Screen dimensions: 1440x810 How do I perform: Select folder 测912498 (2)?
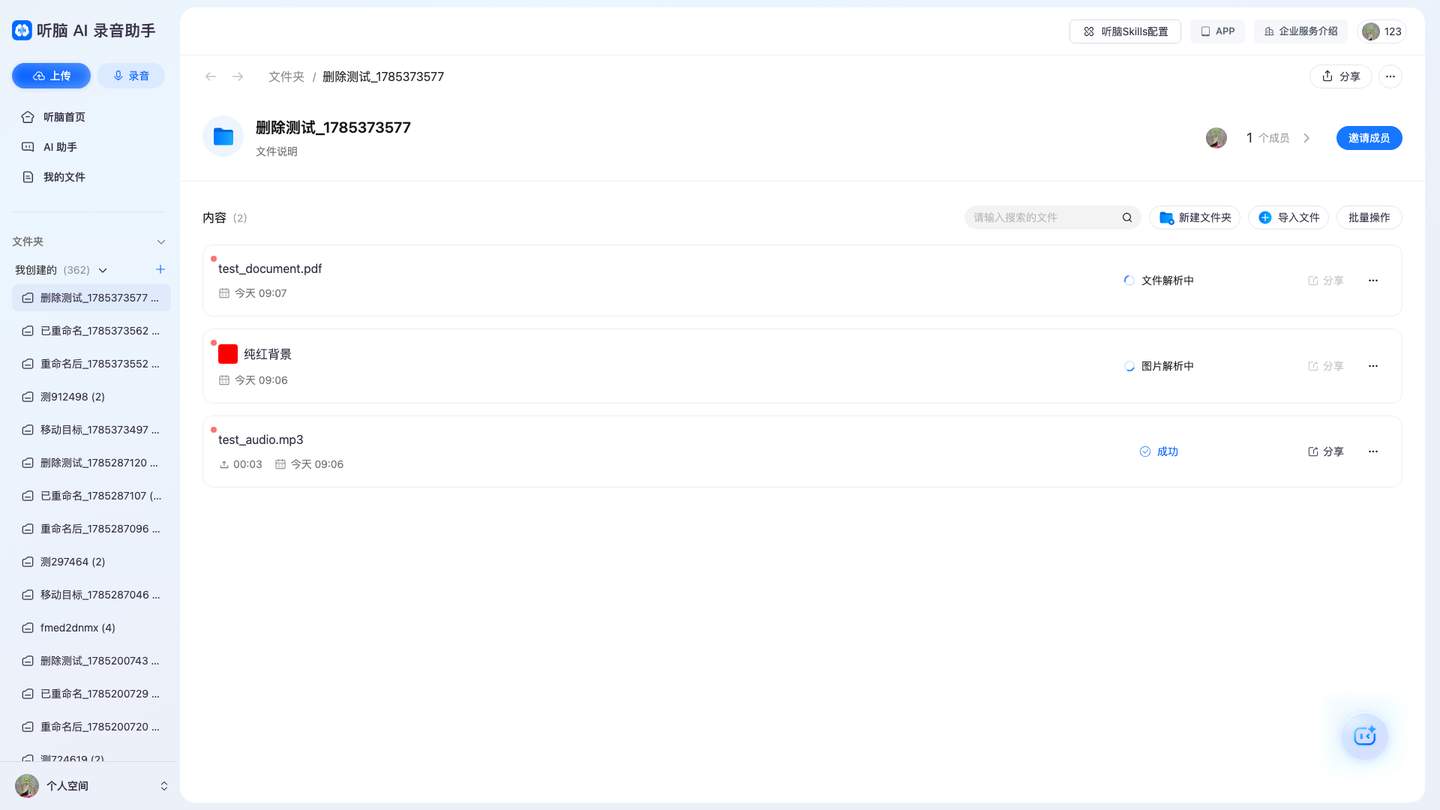click(x=91, y=397)
